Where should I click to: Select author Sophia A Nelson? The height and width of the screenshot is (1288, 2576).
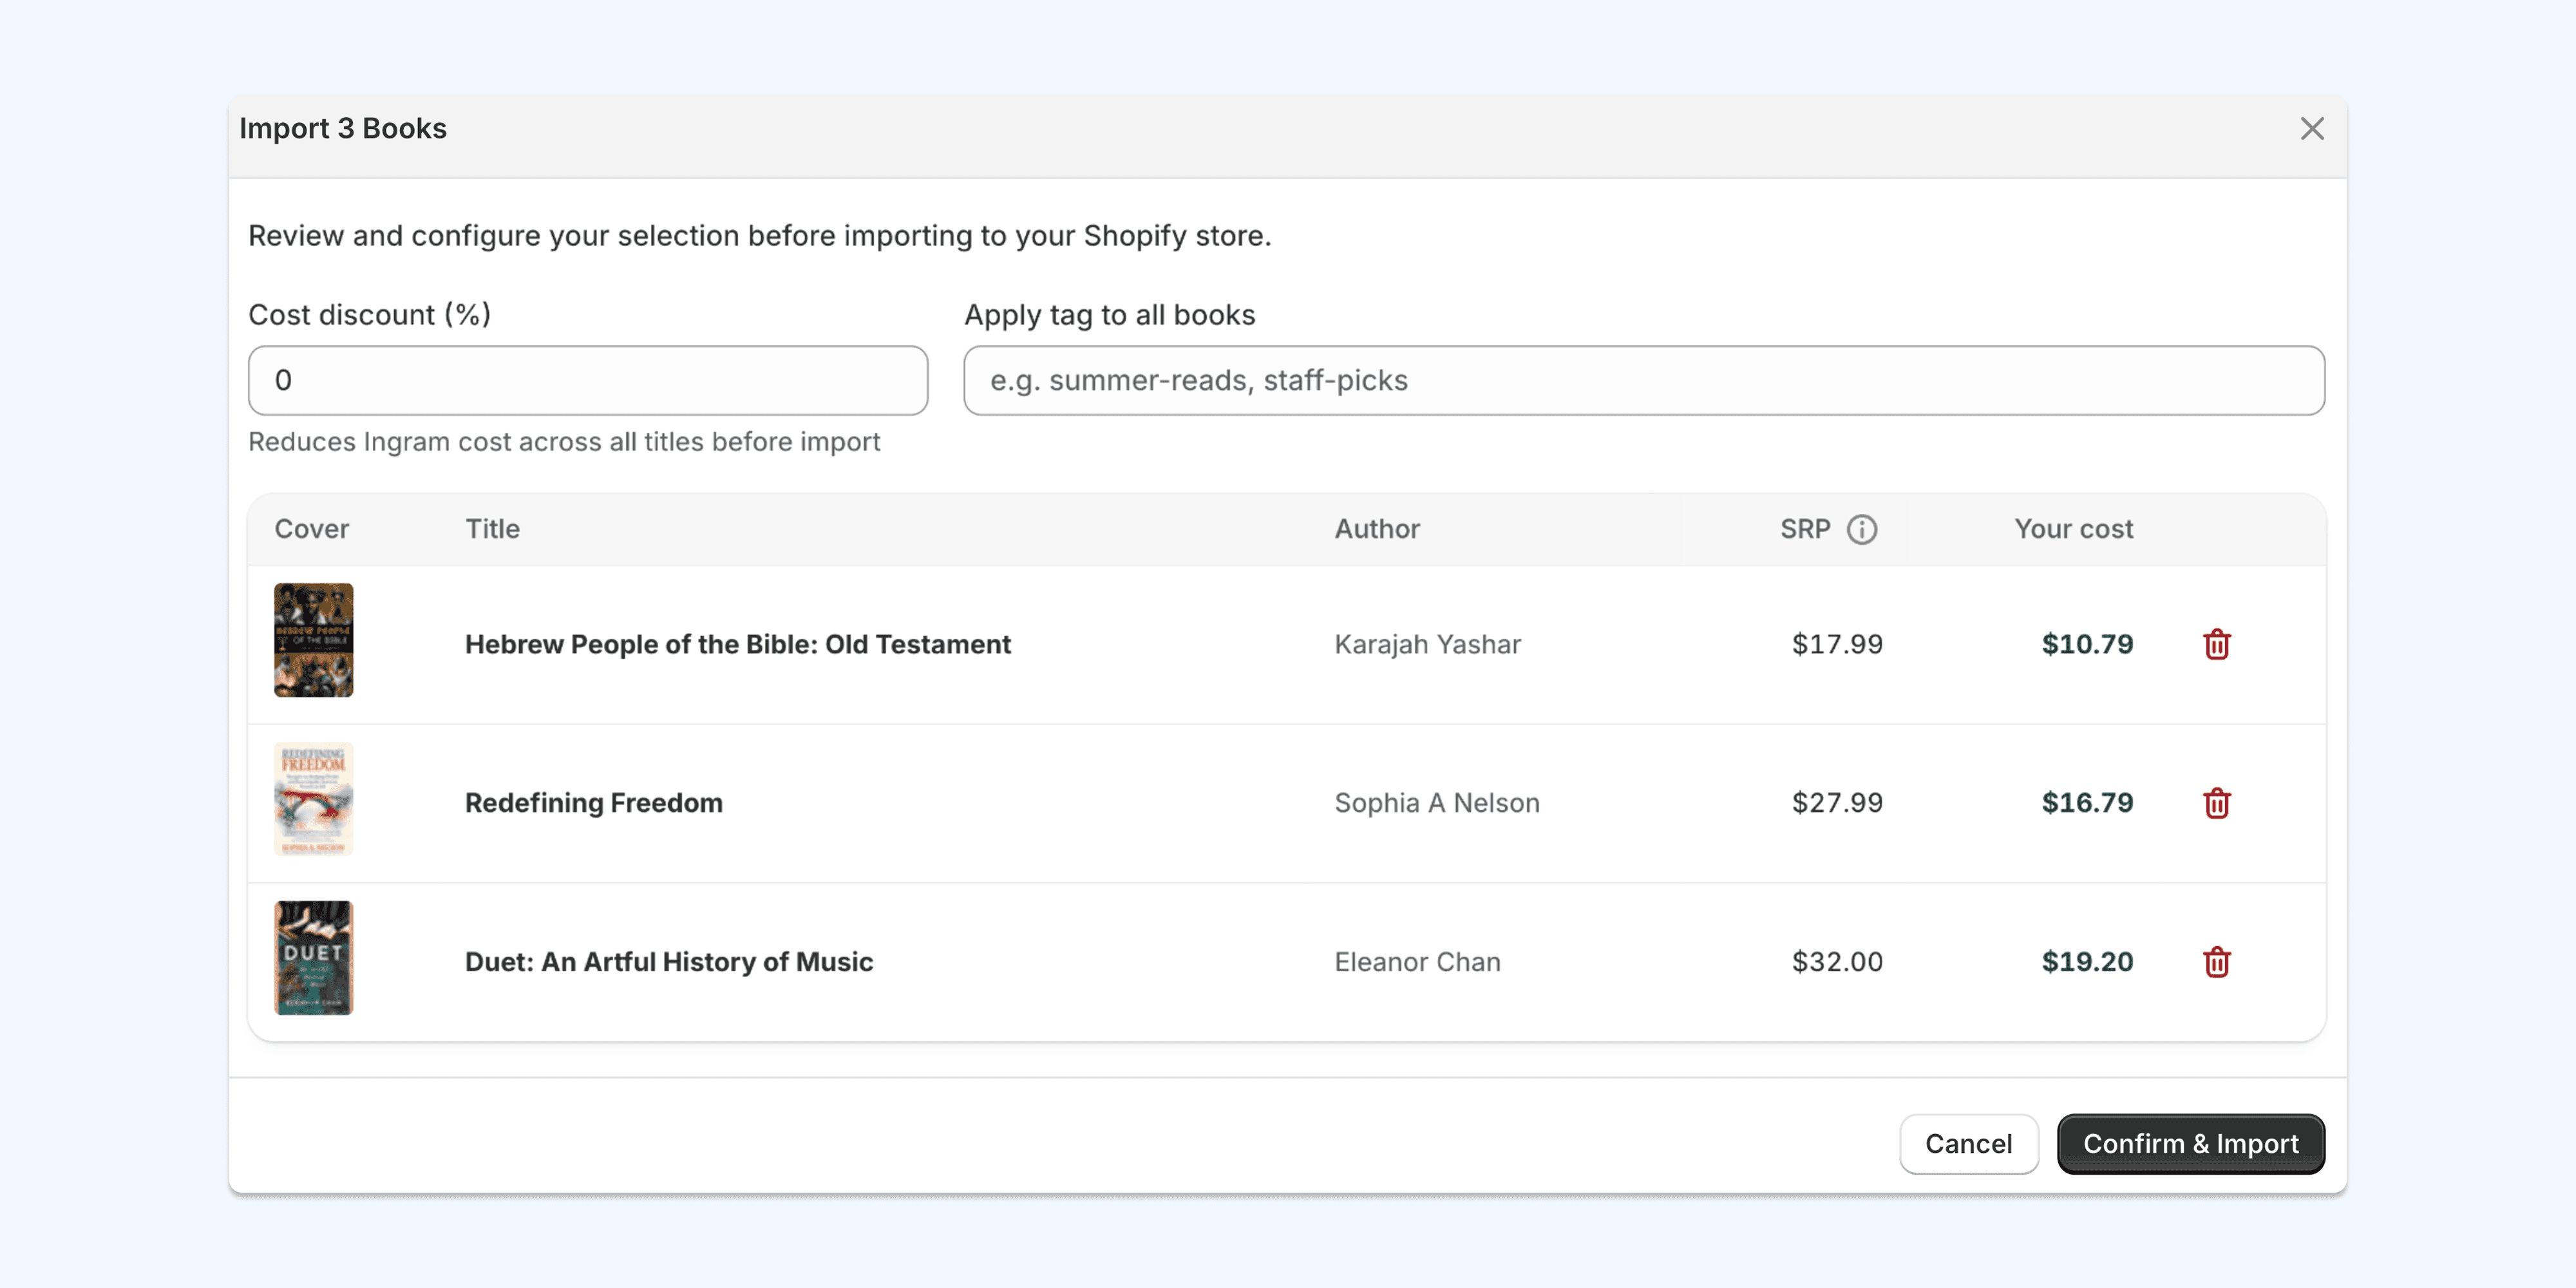1437,803
